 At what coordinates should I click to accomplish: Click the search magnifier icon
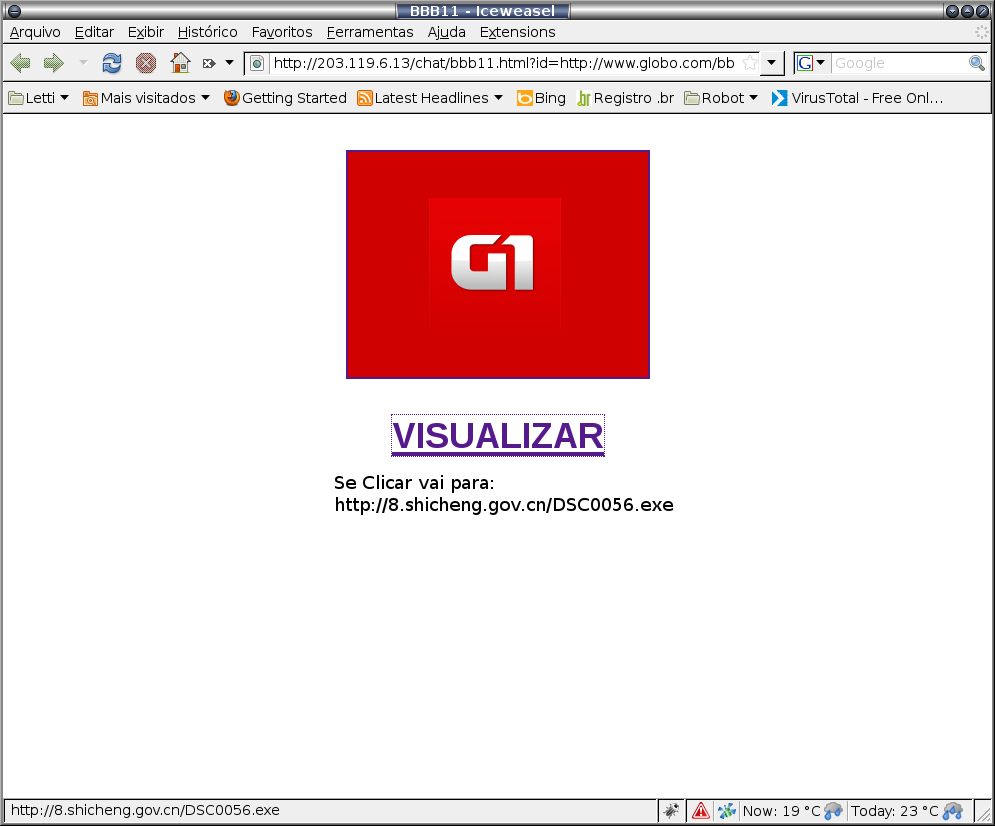point(977,63)
